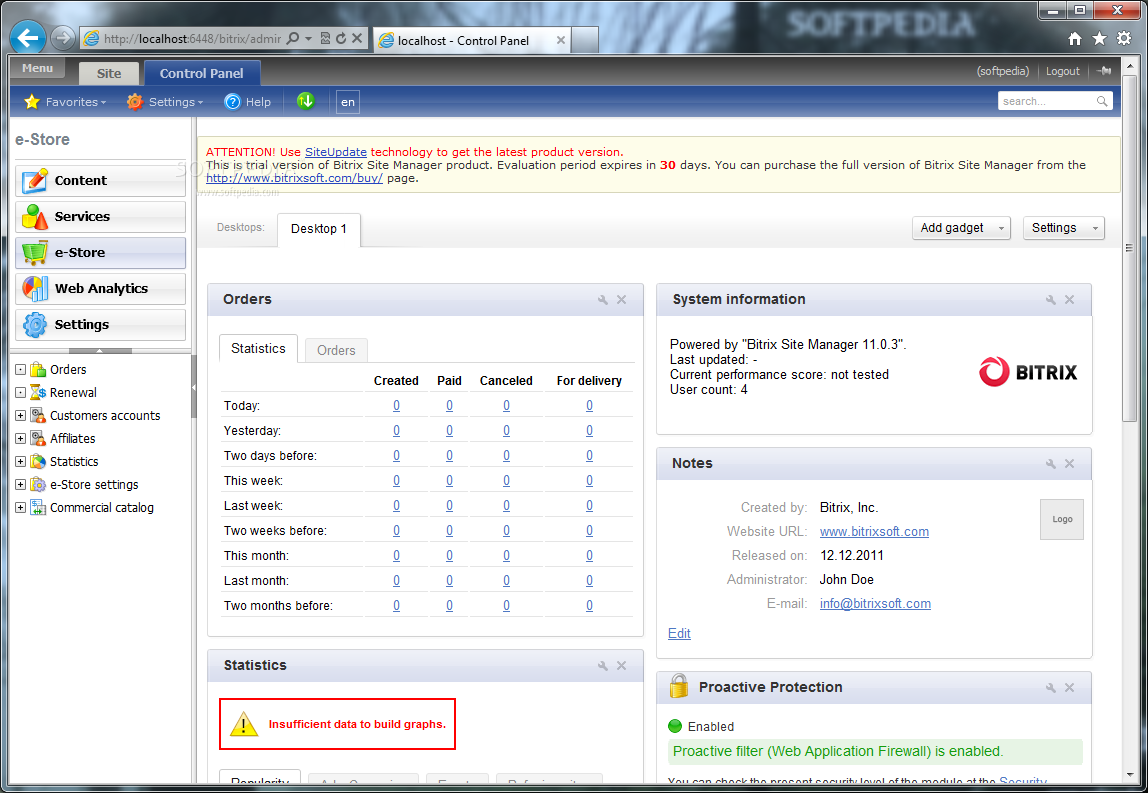
Task: Expand the Affiliates tree node
Action: click(20, 439)
